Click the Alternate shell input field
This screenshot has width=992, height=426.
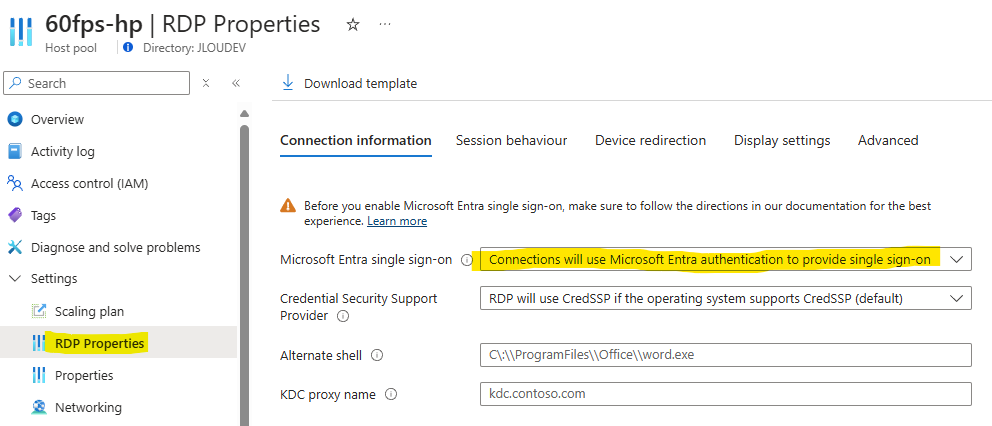tap(726, 355)
